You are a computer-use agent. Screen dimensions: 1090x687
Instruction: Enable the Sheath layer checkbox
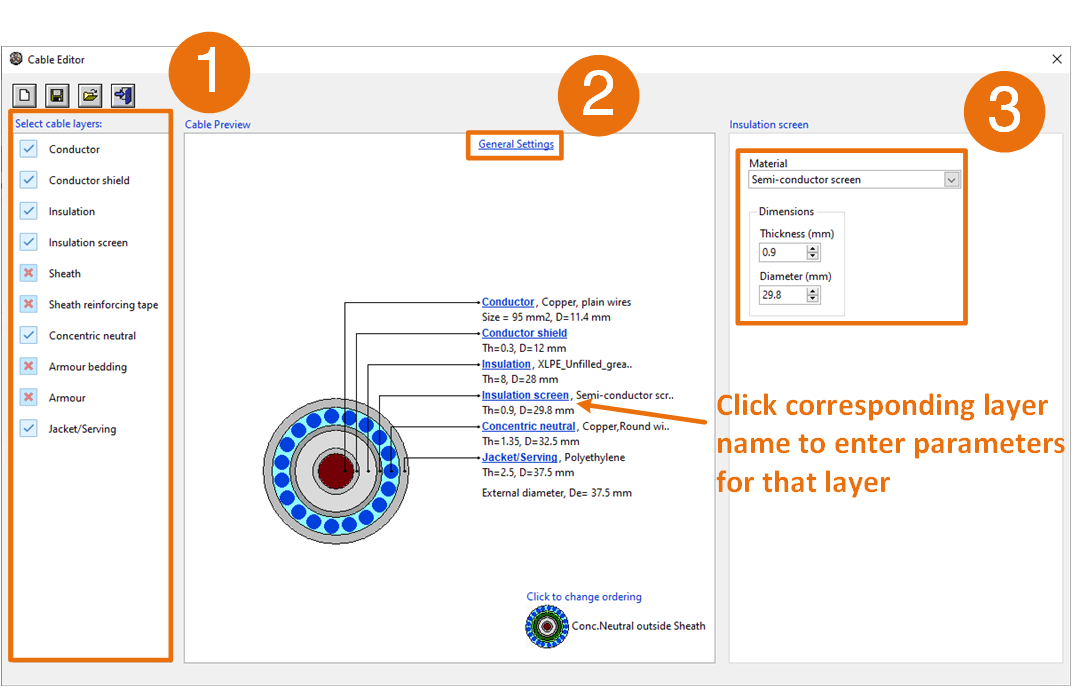click(29, 273)
